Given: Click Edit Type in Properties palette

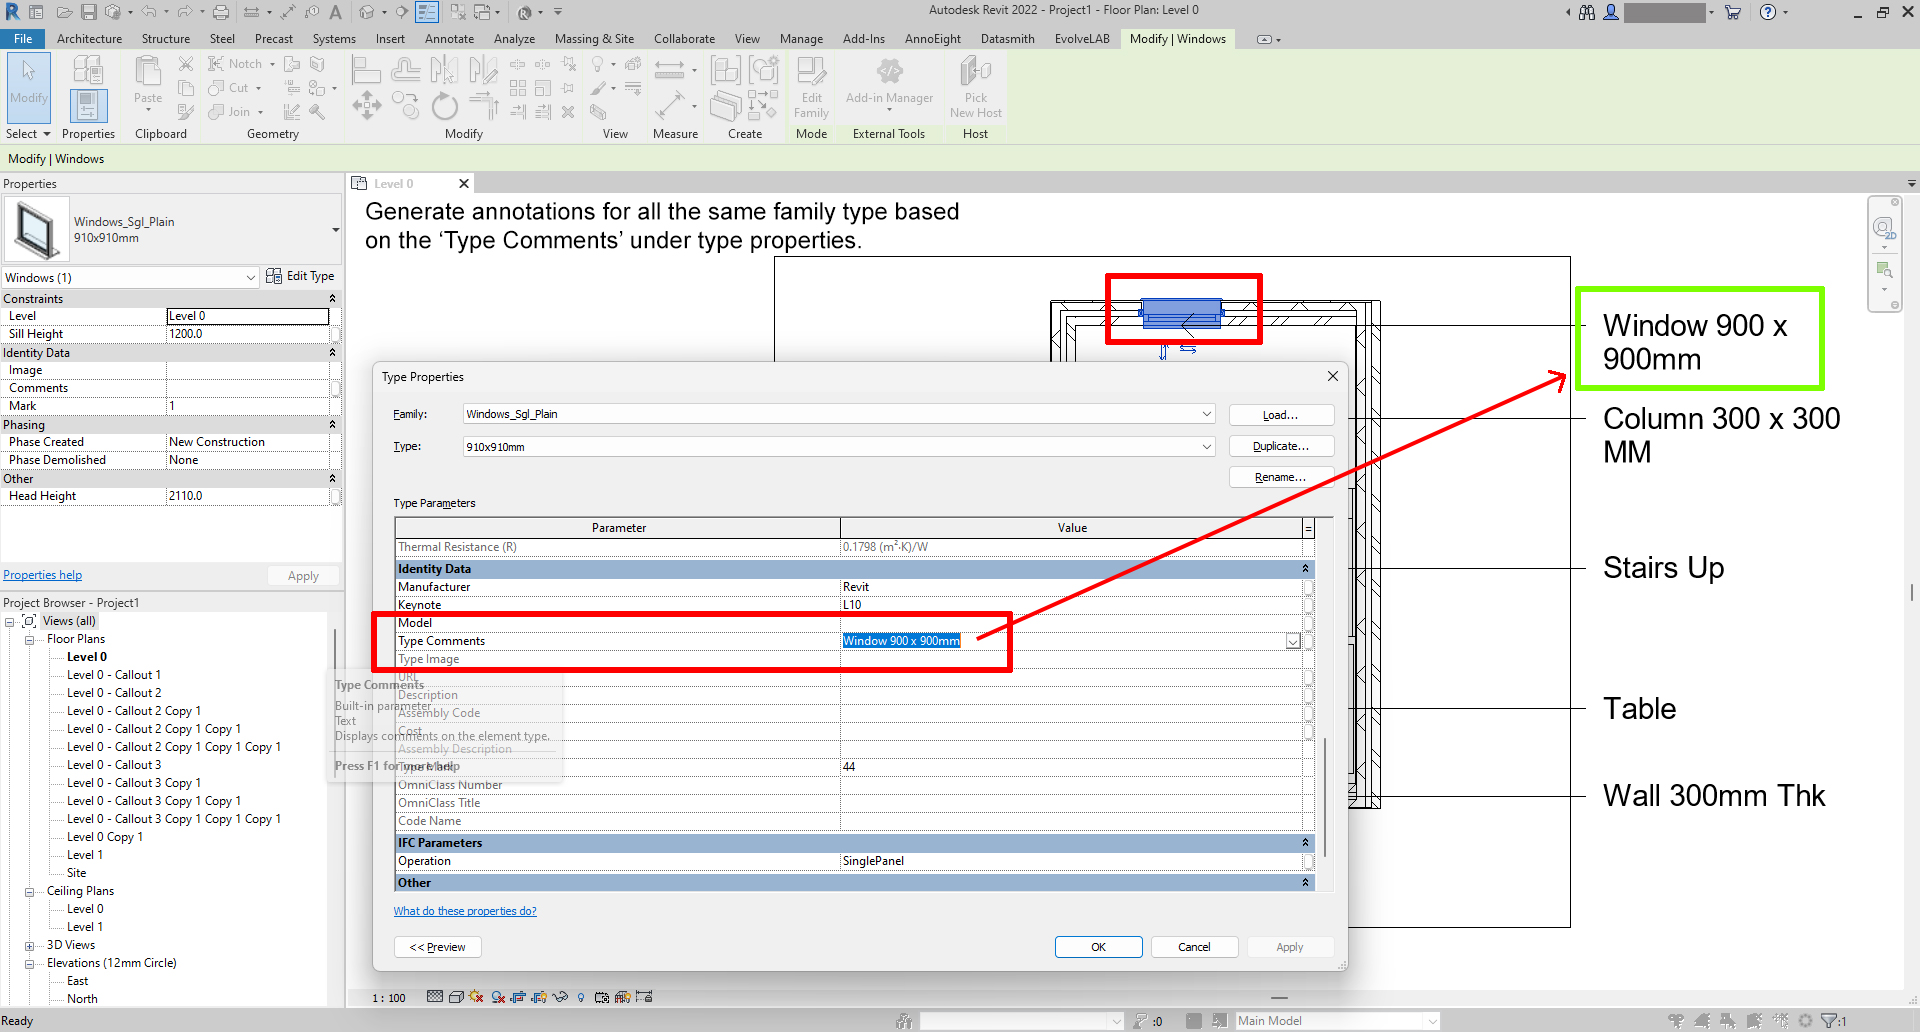Looking at the screenshot, I should tap(300, 276).
